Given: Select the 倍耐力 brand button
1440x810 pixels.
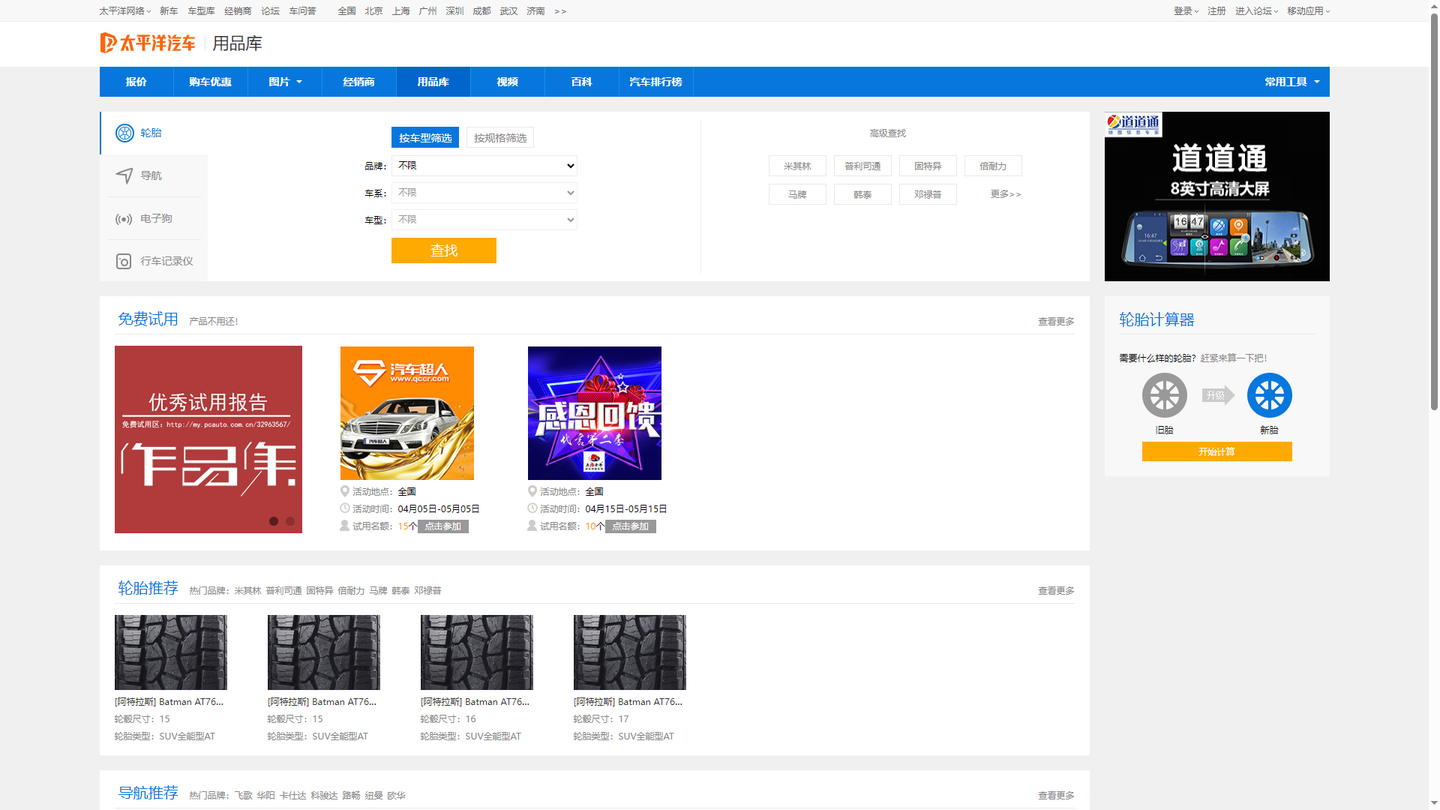Looking at the screenshot, I should point(993,166).
